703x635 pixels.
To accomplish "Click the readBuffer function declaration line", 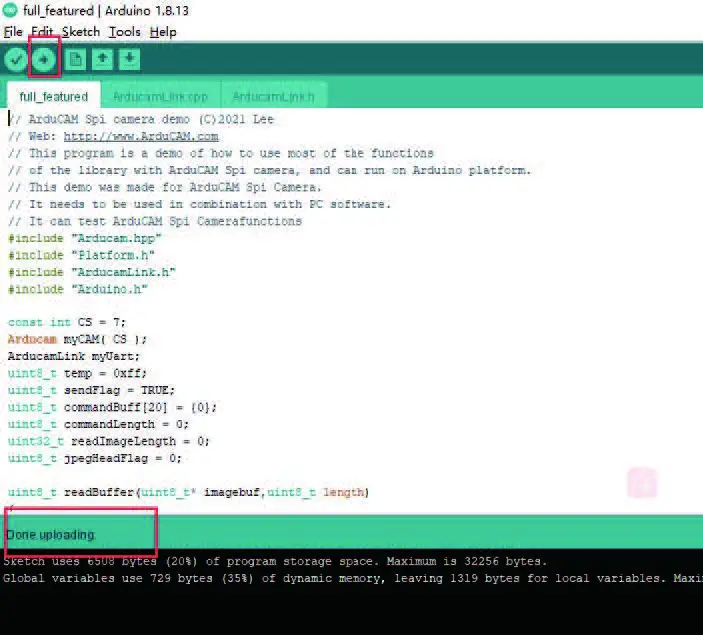I will [188, 493].
